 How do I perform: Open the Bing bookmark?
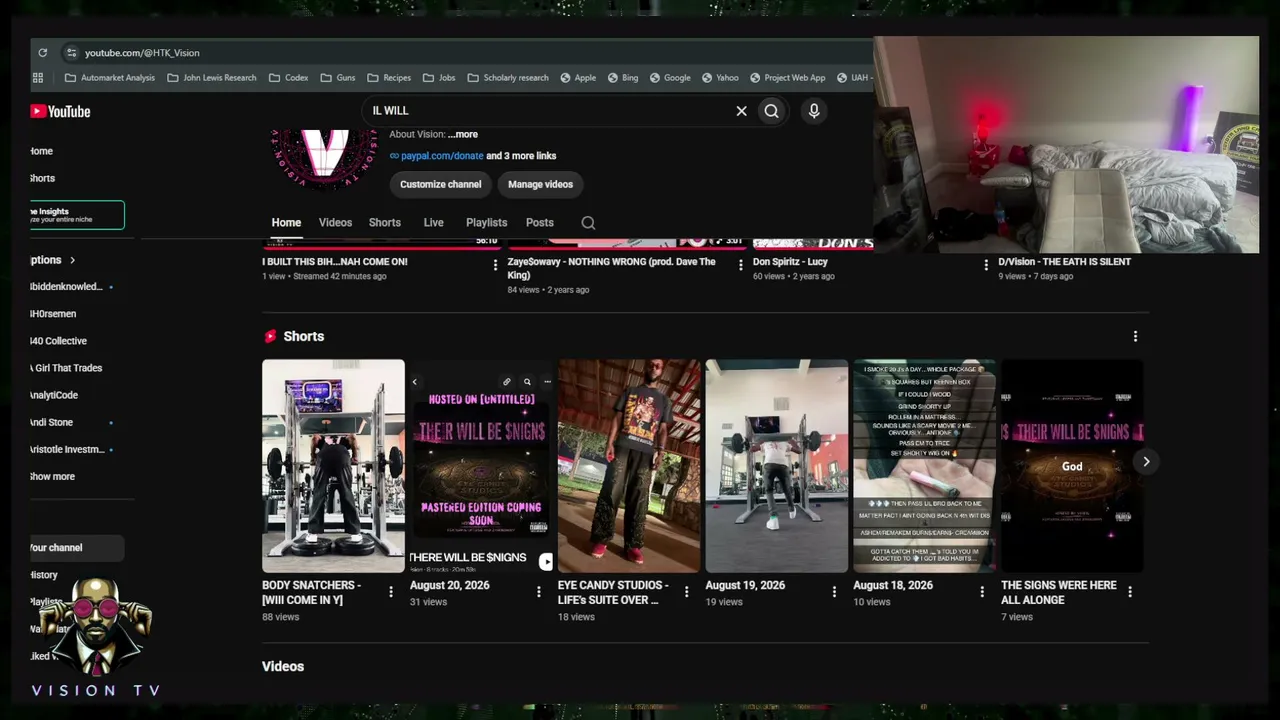pyautogui.click(x=622, y=78)
